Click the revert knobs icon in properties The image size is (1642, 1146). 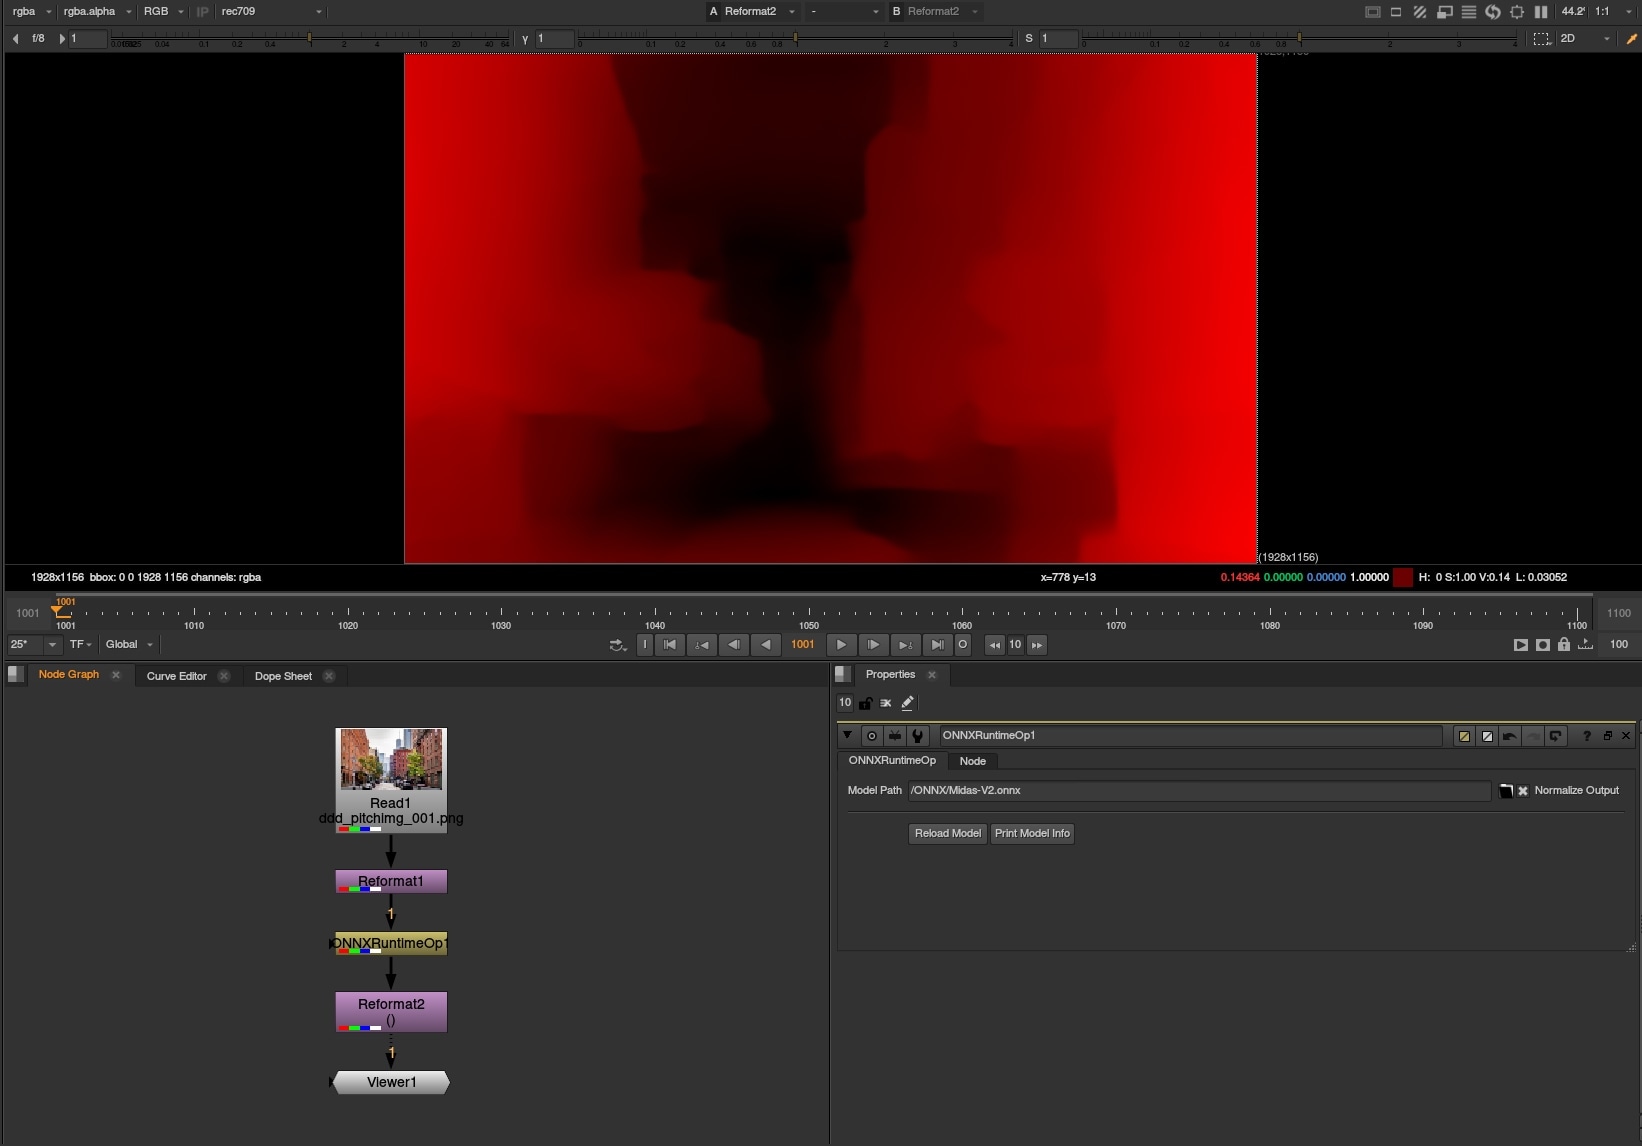coord(1556,736)
